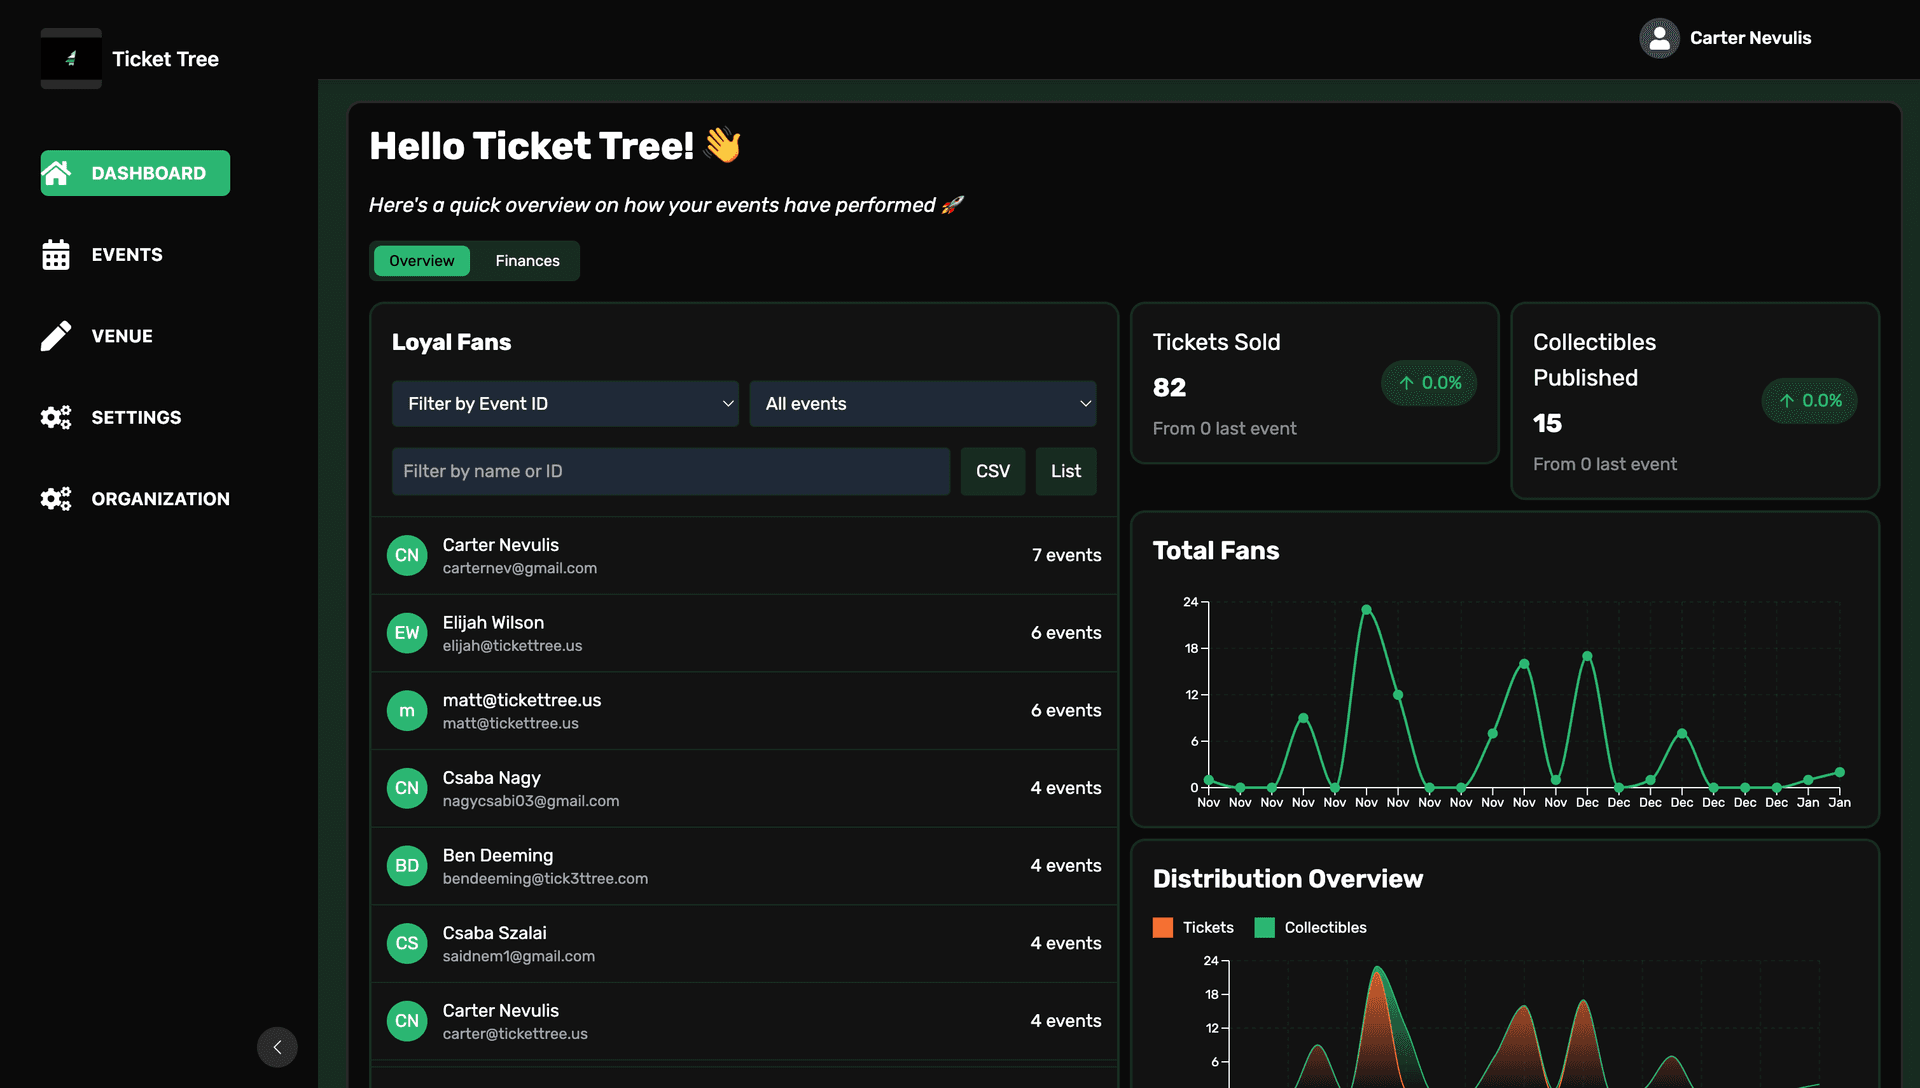Click the Ticket Tree logo
Screen dimensions: 1920x1088
(70, 58)
